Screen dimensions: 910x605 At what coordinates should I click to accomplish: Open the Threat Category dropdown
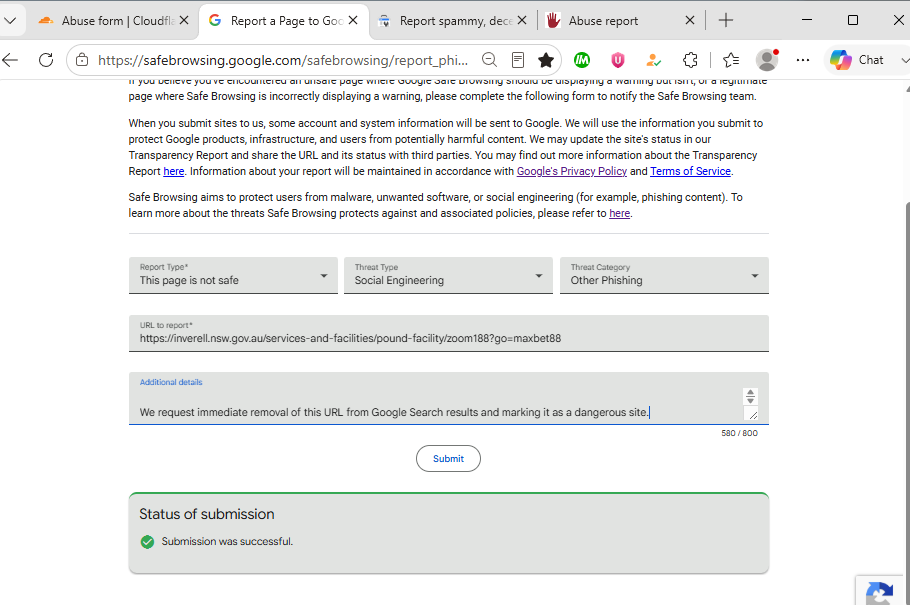[x=664, y=275]
